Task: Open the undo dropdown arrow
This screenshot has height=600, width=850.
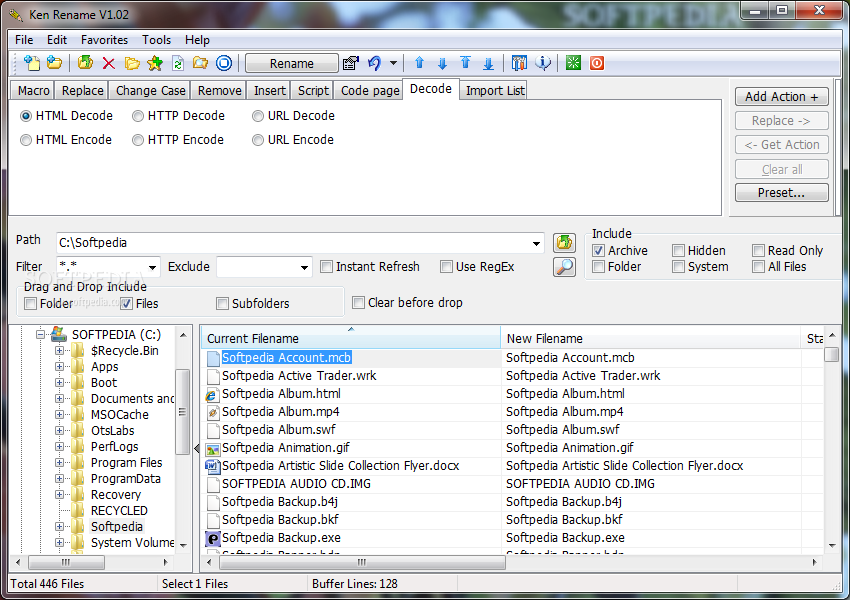Action: coord(394,63)
